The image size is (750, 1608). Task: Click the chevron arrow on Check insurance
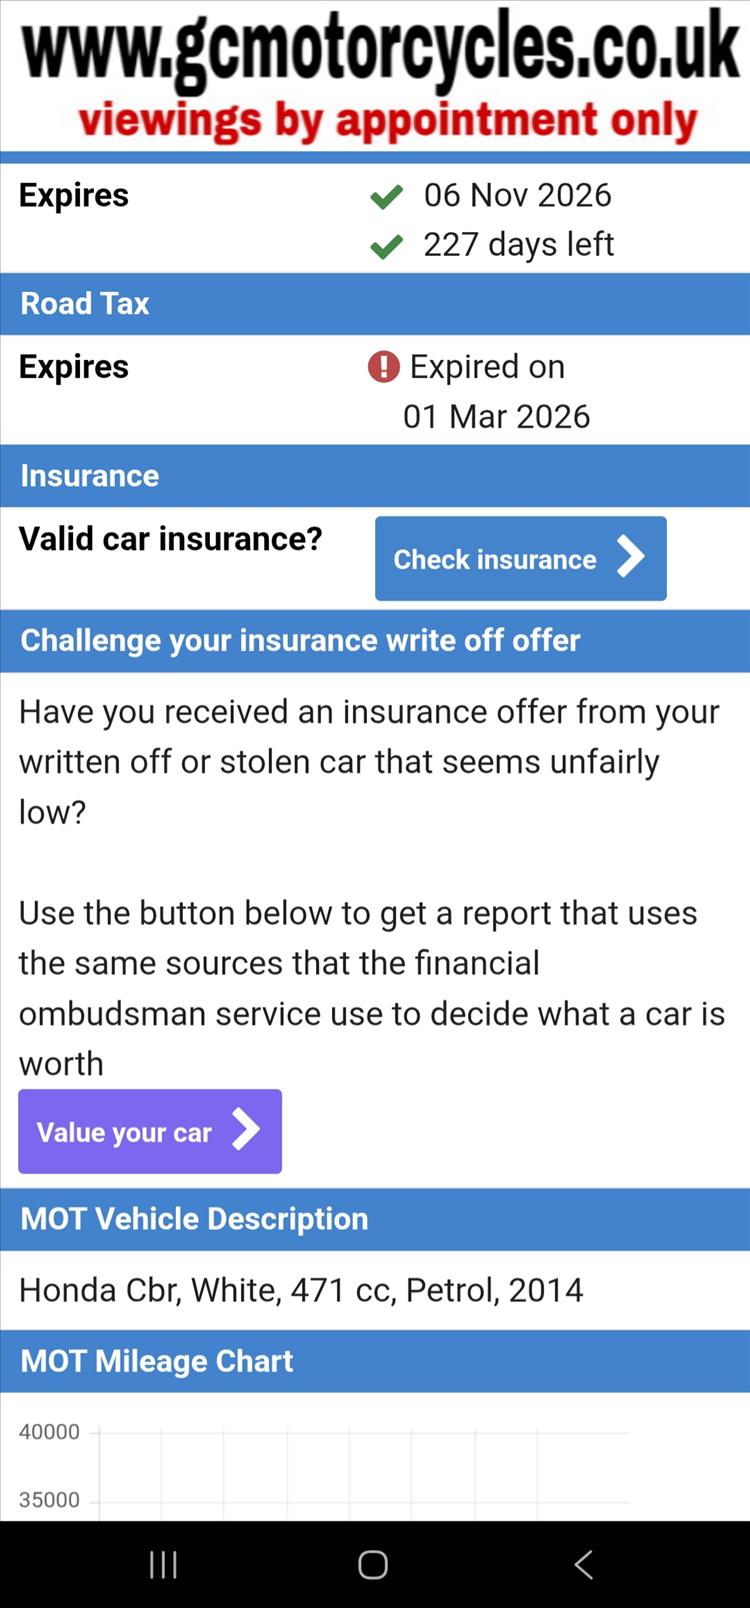click(x=630, y=558)
